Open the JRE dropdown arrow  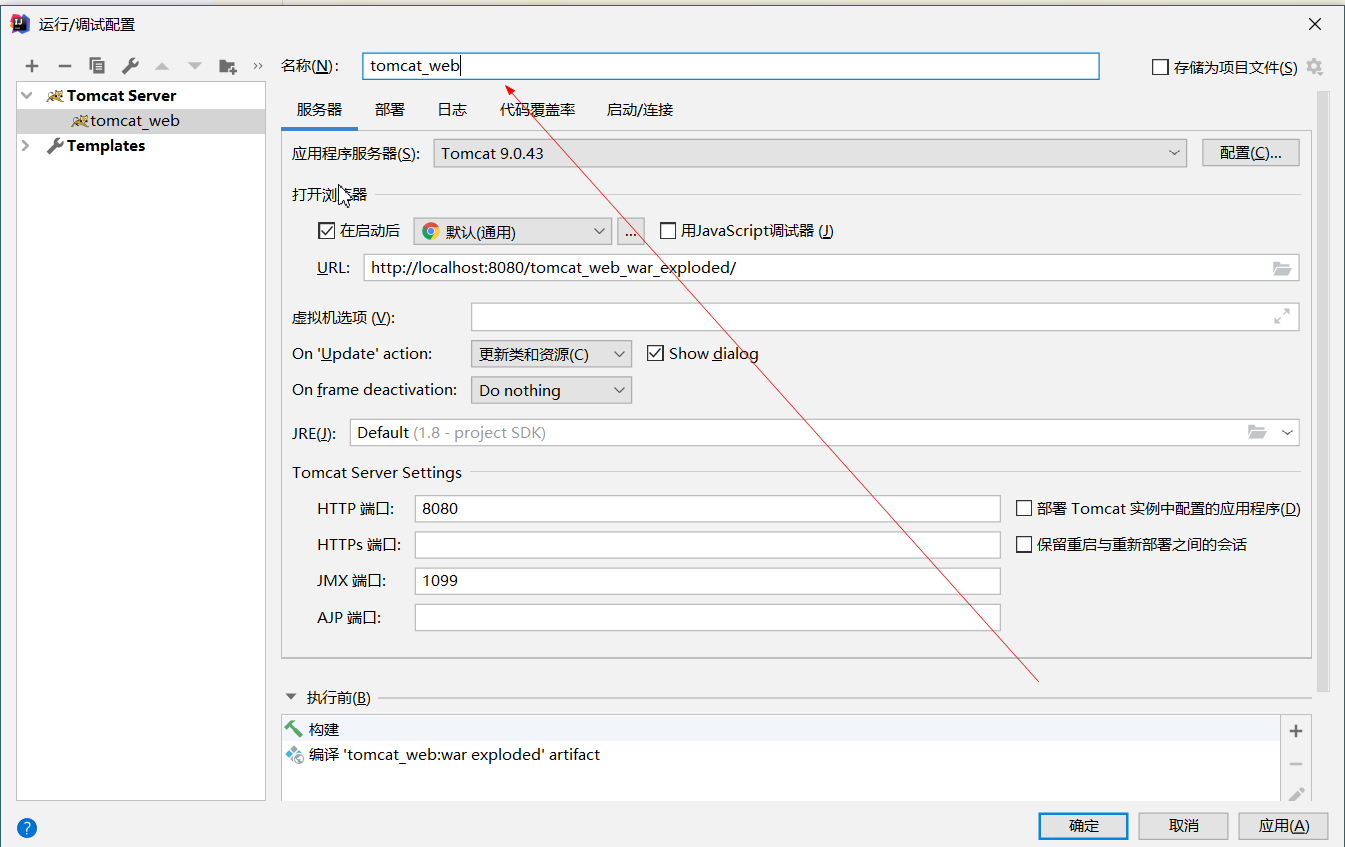coord(1286,432)
